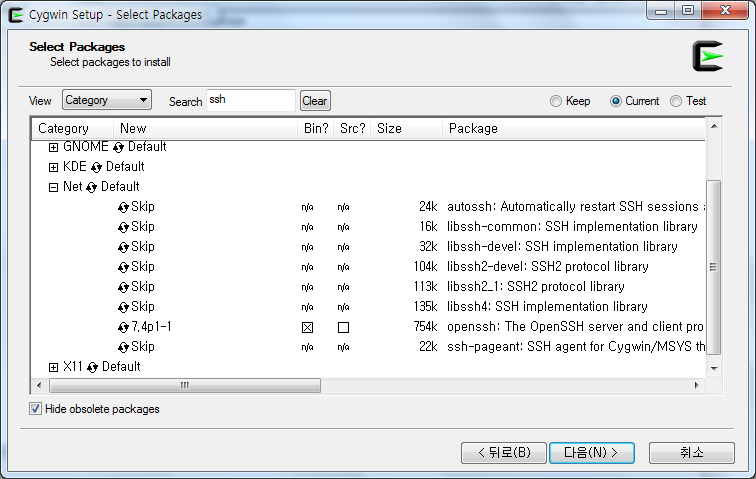Click the scroll up arrow
This screenshot has width=756, height=479.
714,126
